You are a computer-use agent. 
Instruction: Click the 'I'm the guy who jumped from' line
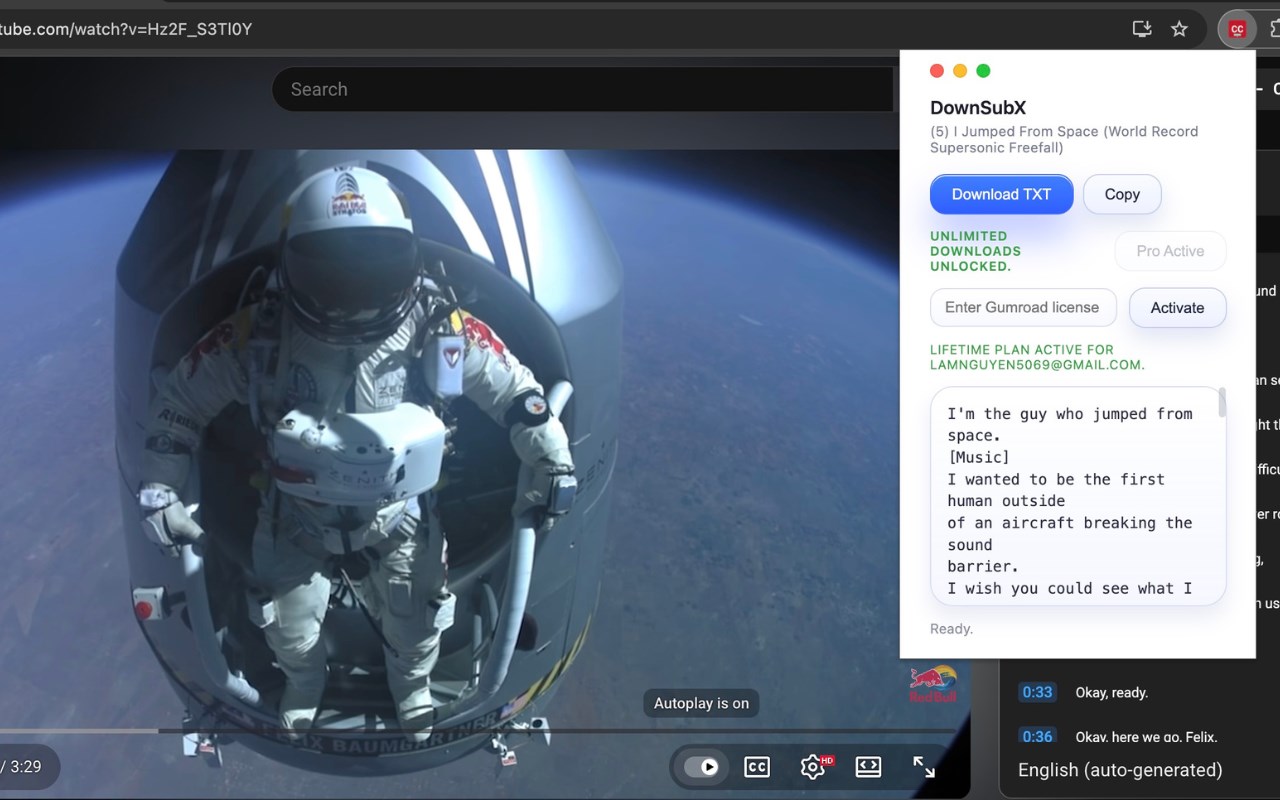pos(1070,414)
